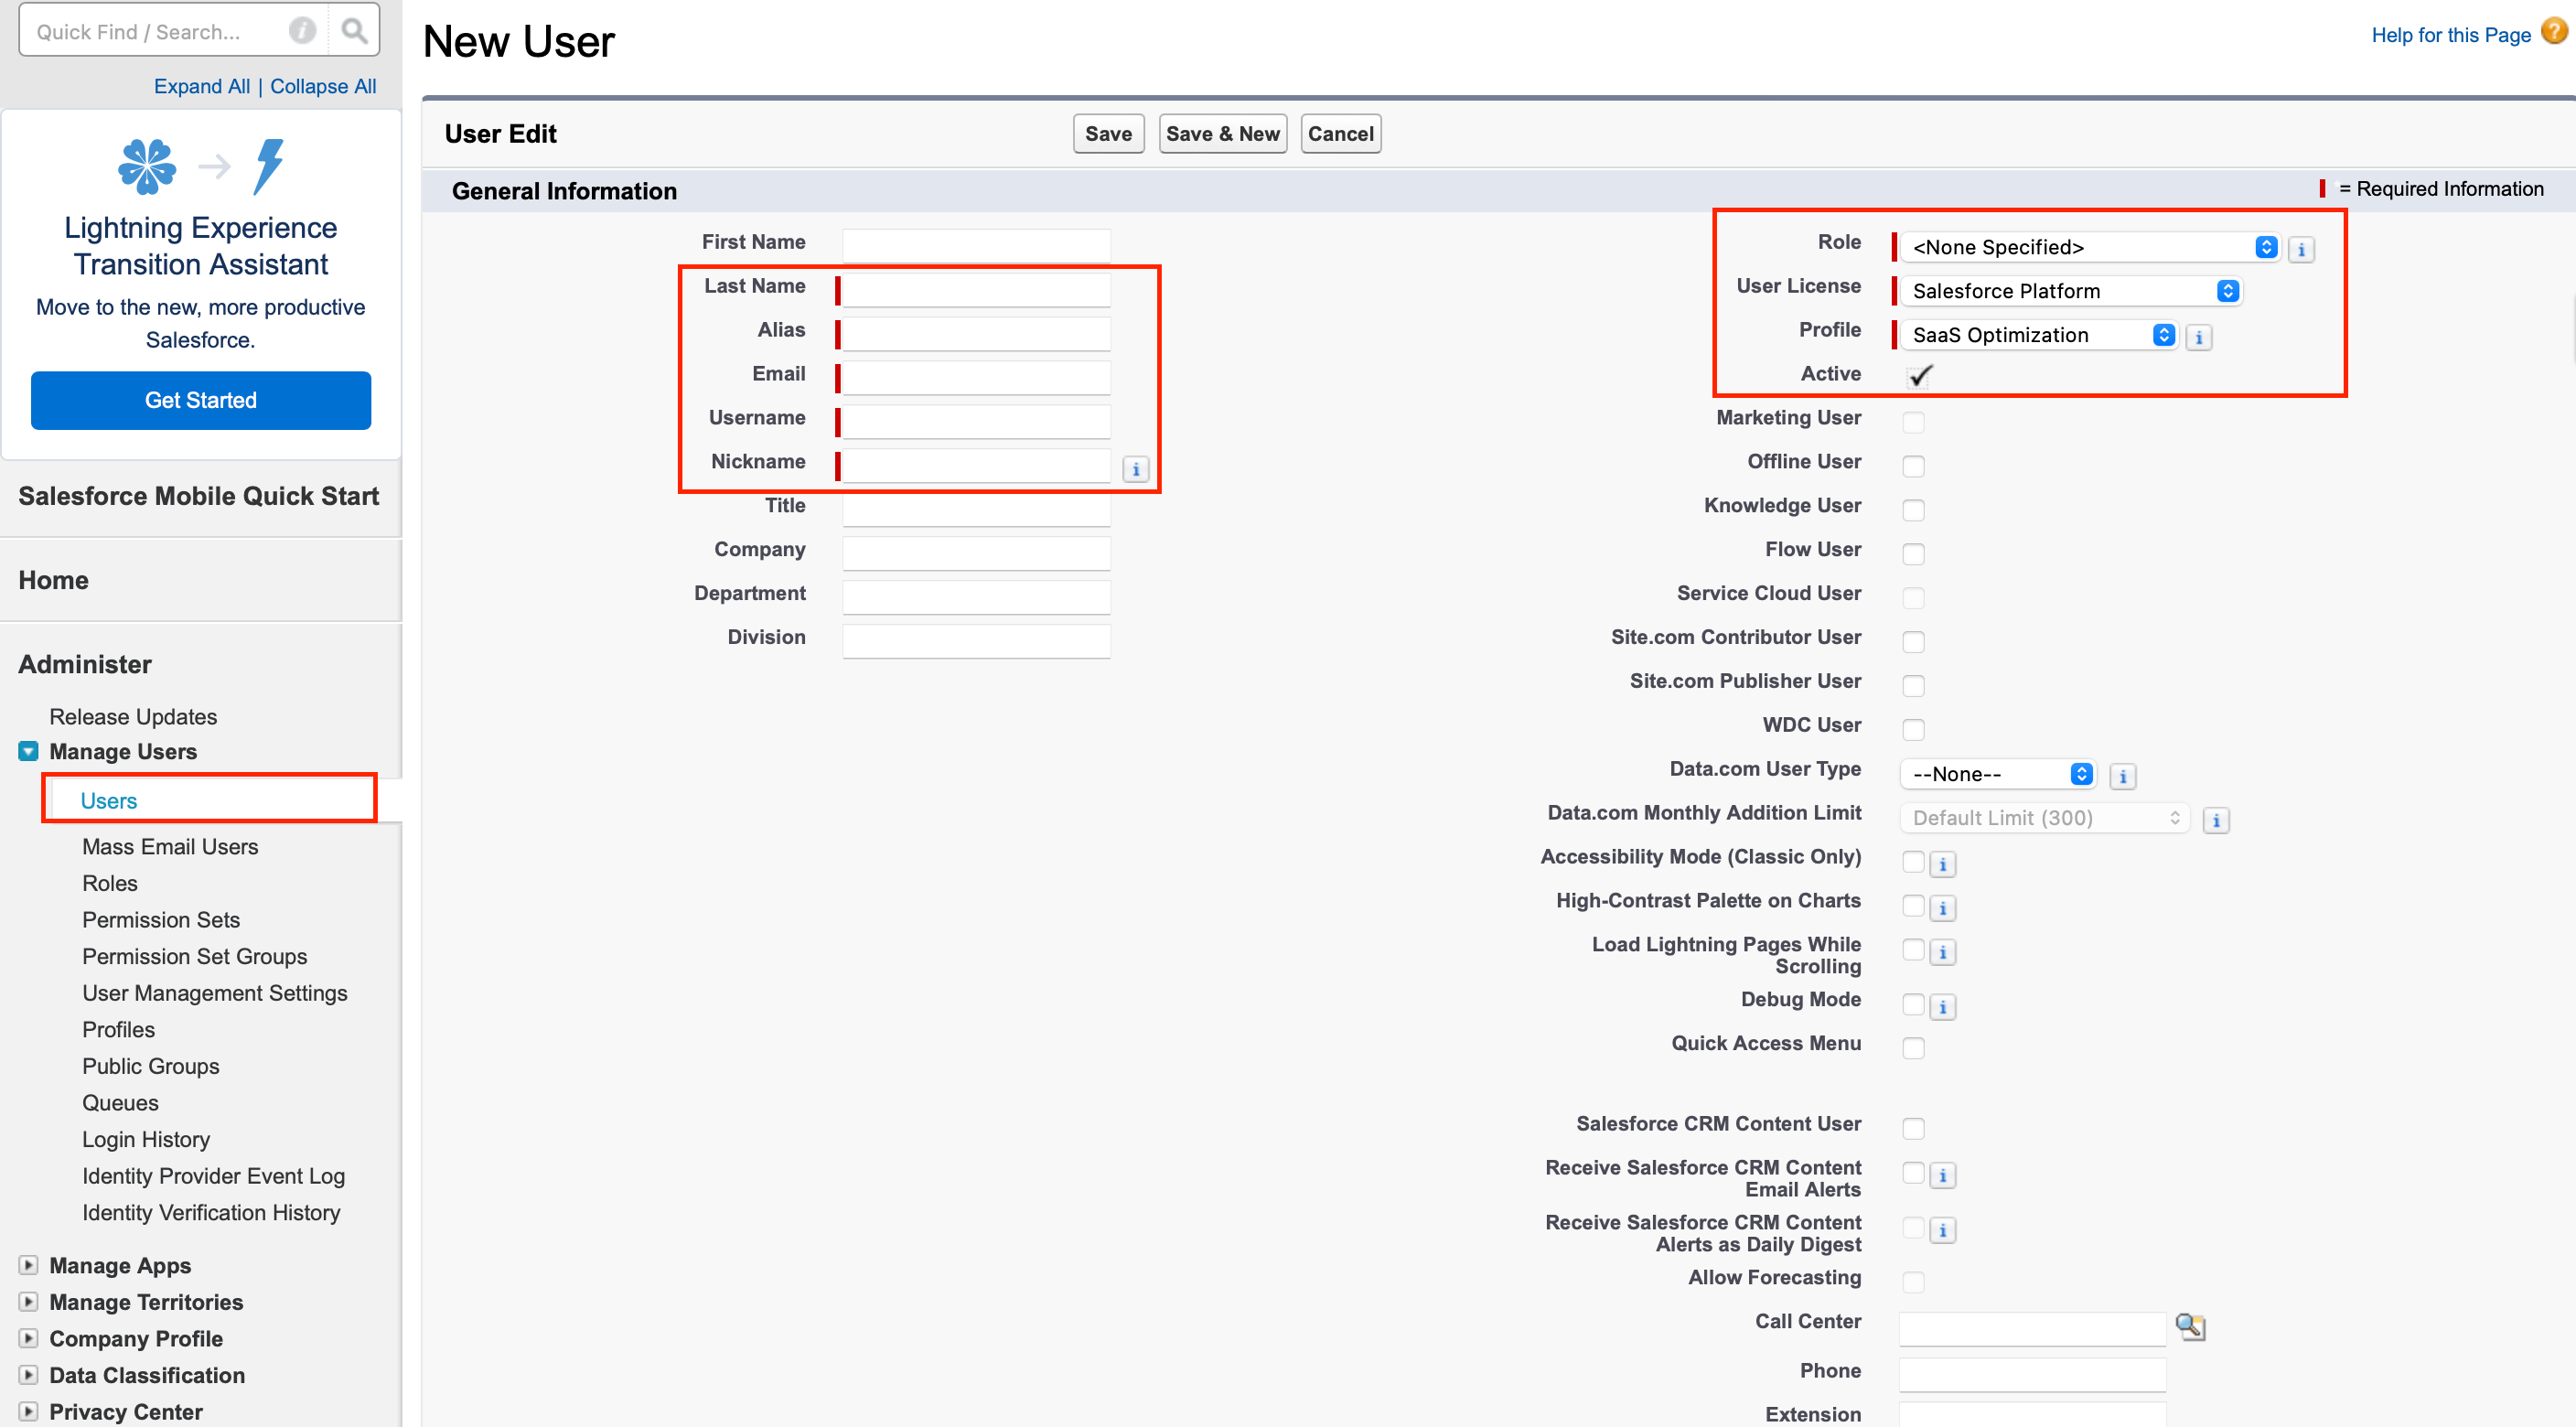Enable the Knowledge User checkbox

click(1914, 509)
